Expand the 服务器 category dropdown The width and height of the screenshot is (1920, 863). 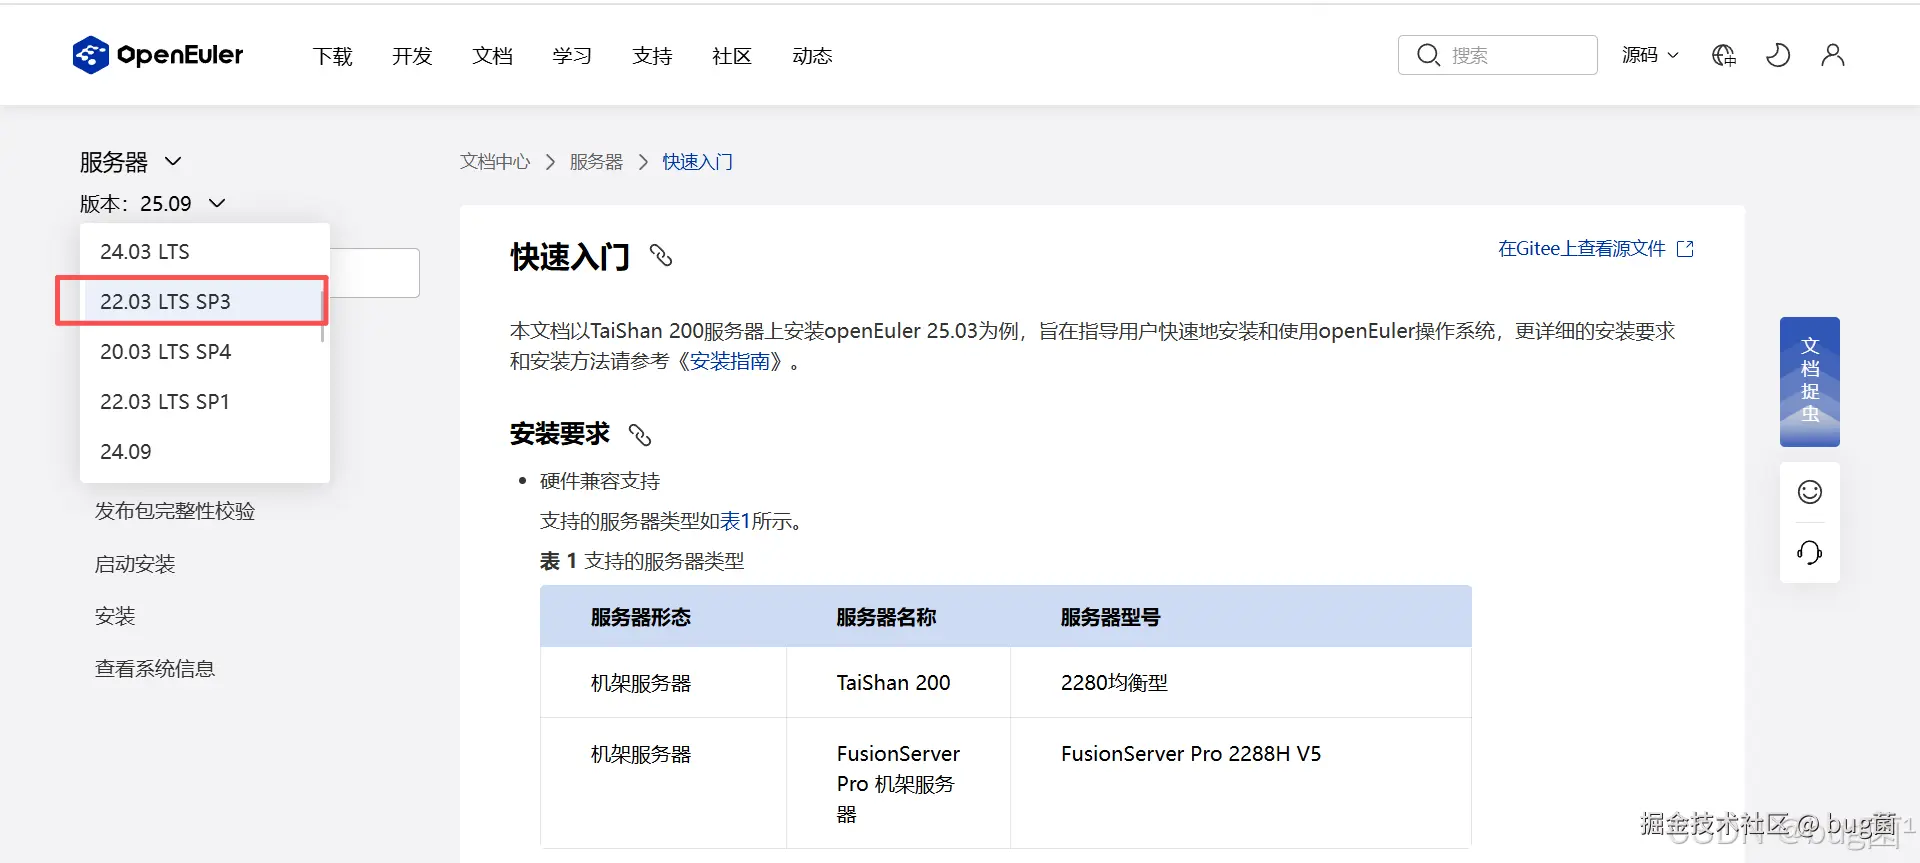point(131,162)
